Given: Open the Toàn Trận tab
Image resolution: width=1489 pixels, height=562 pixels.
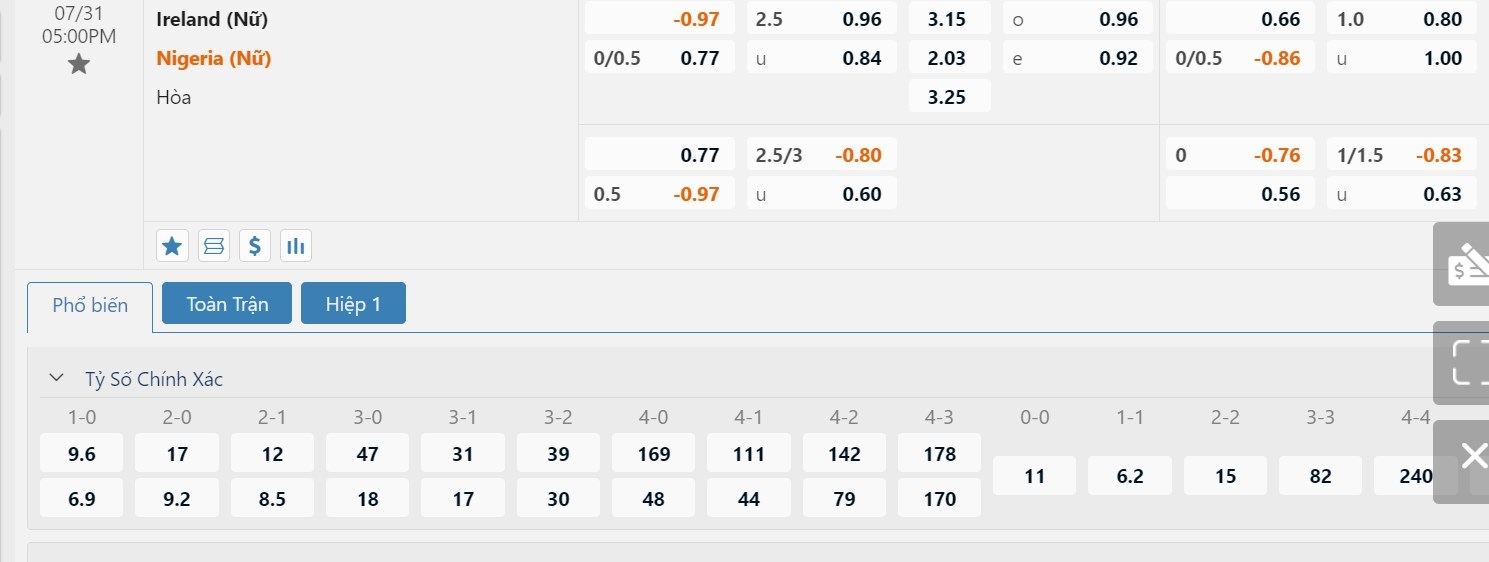Looking at the screenshot, I should pos(227,304).
